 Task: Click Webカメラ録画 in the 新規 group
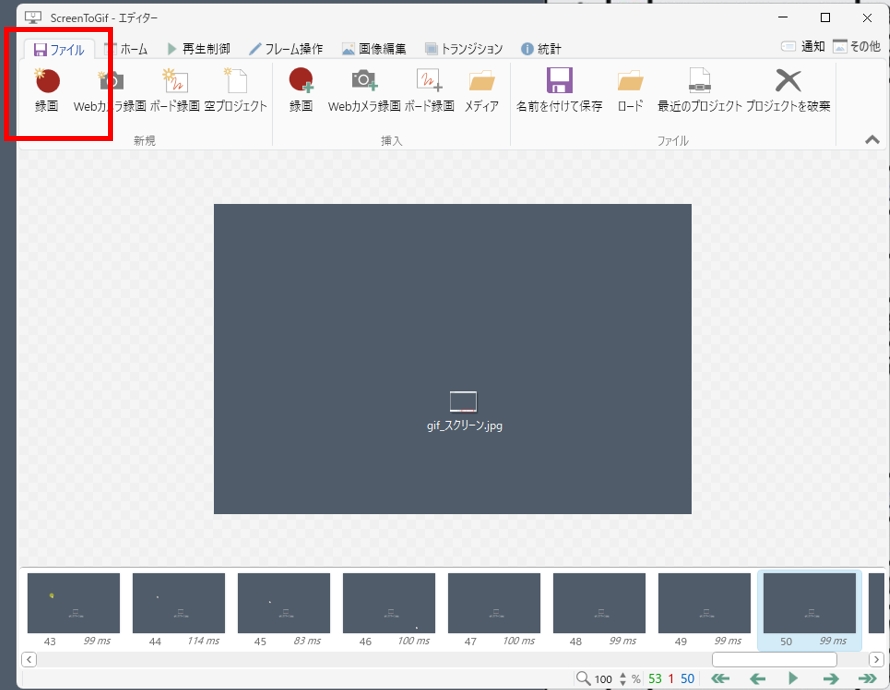click(x=110, y=89)
